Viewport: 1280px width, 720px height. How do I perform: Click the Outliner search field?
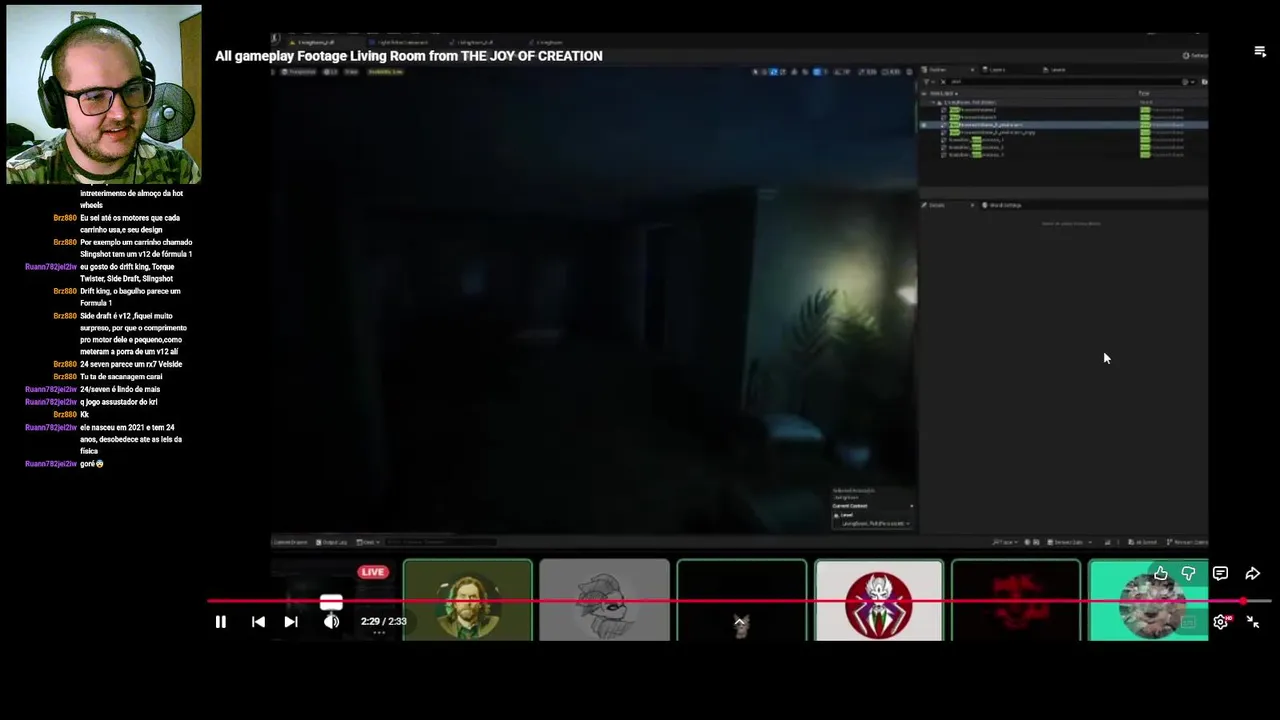(1065, 82)
